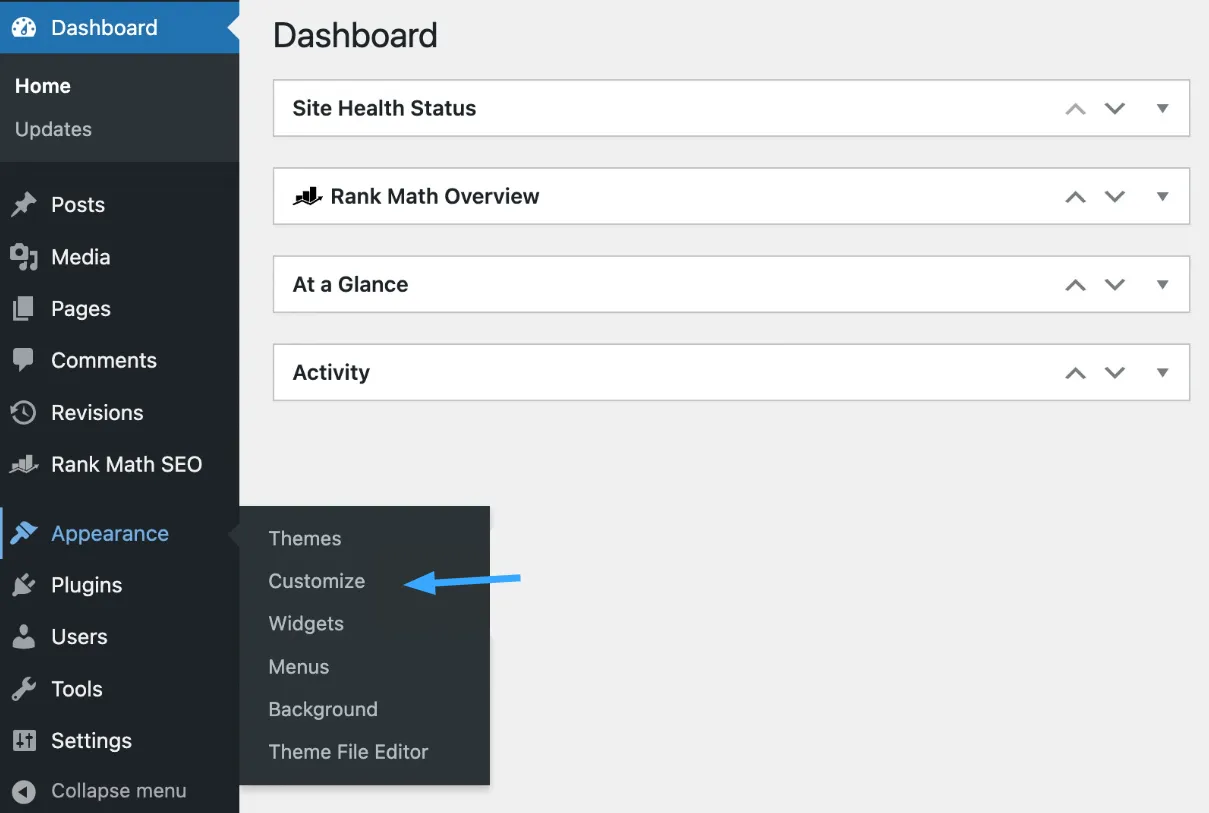Click the Rank Math SEO sidebar icon
This screenshot has width=1209, height=813.
pos(24,465)
